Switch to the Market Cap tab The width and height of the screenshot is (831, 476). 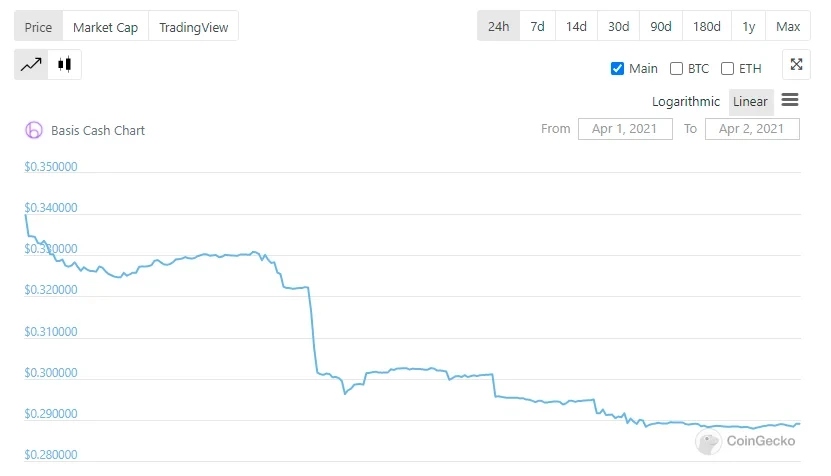click(105, 27)
